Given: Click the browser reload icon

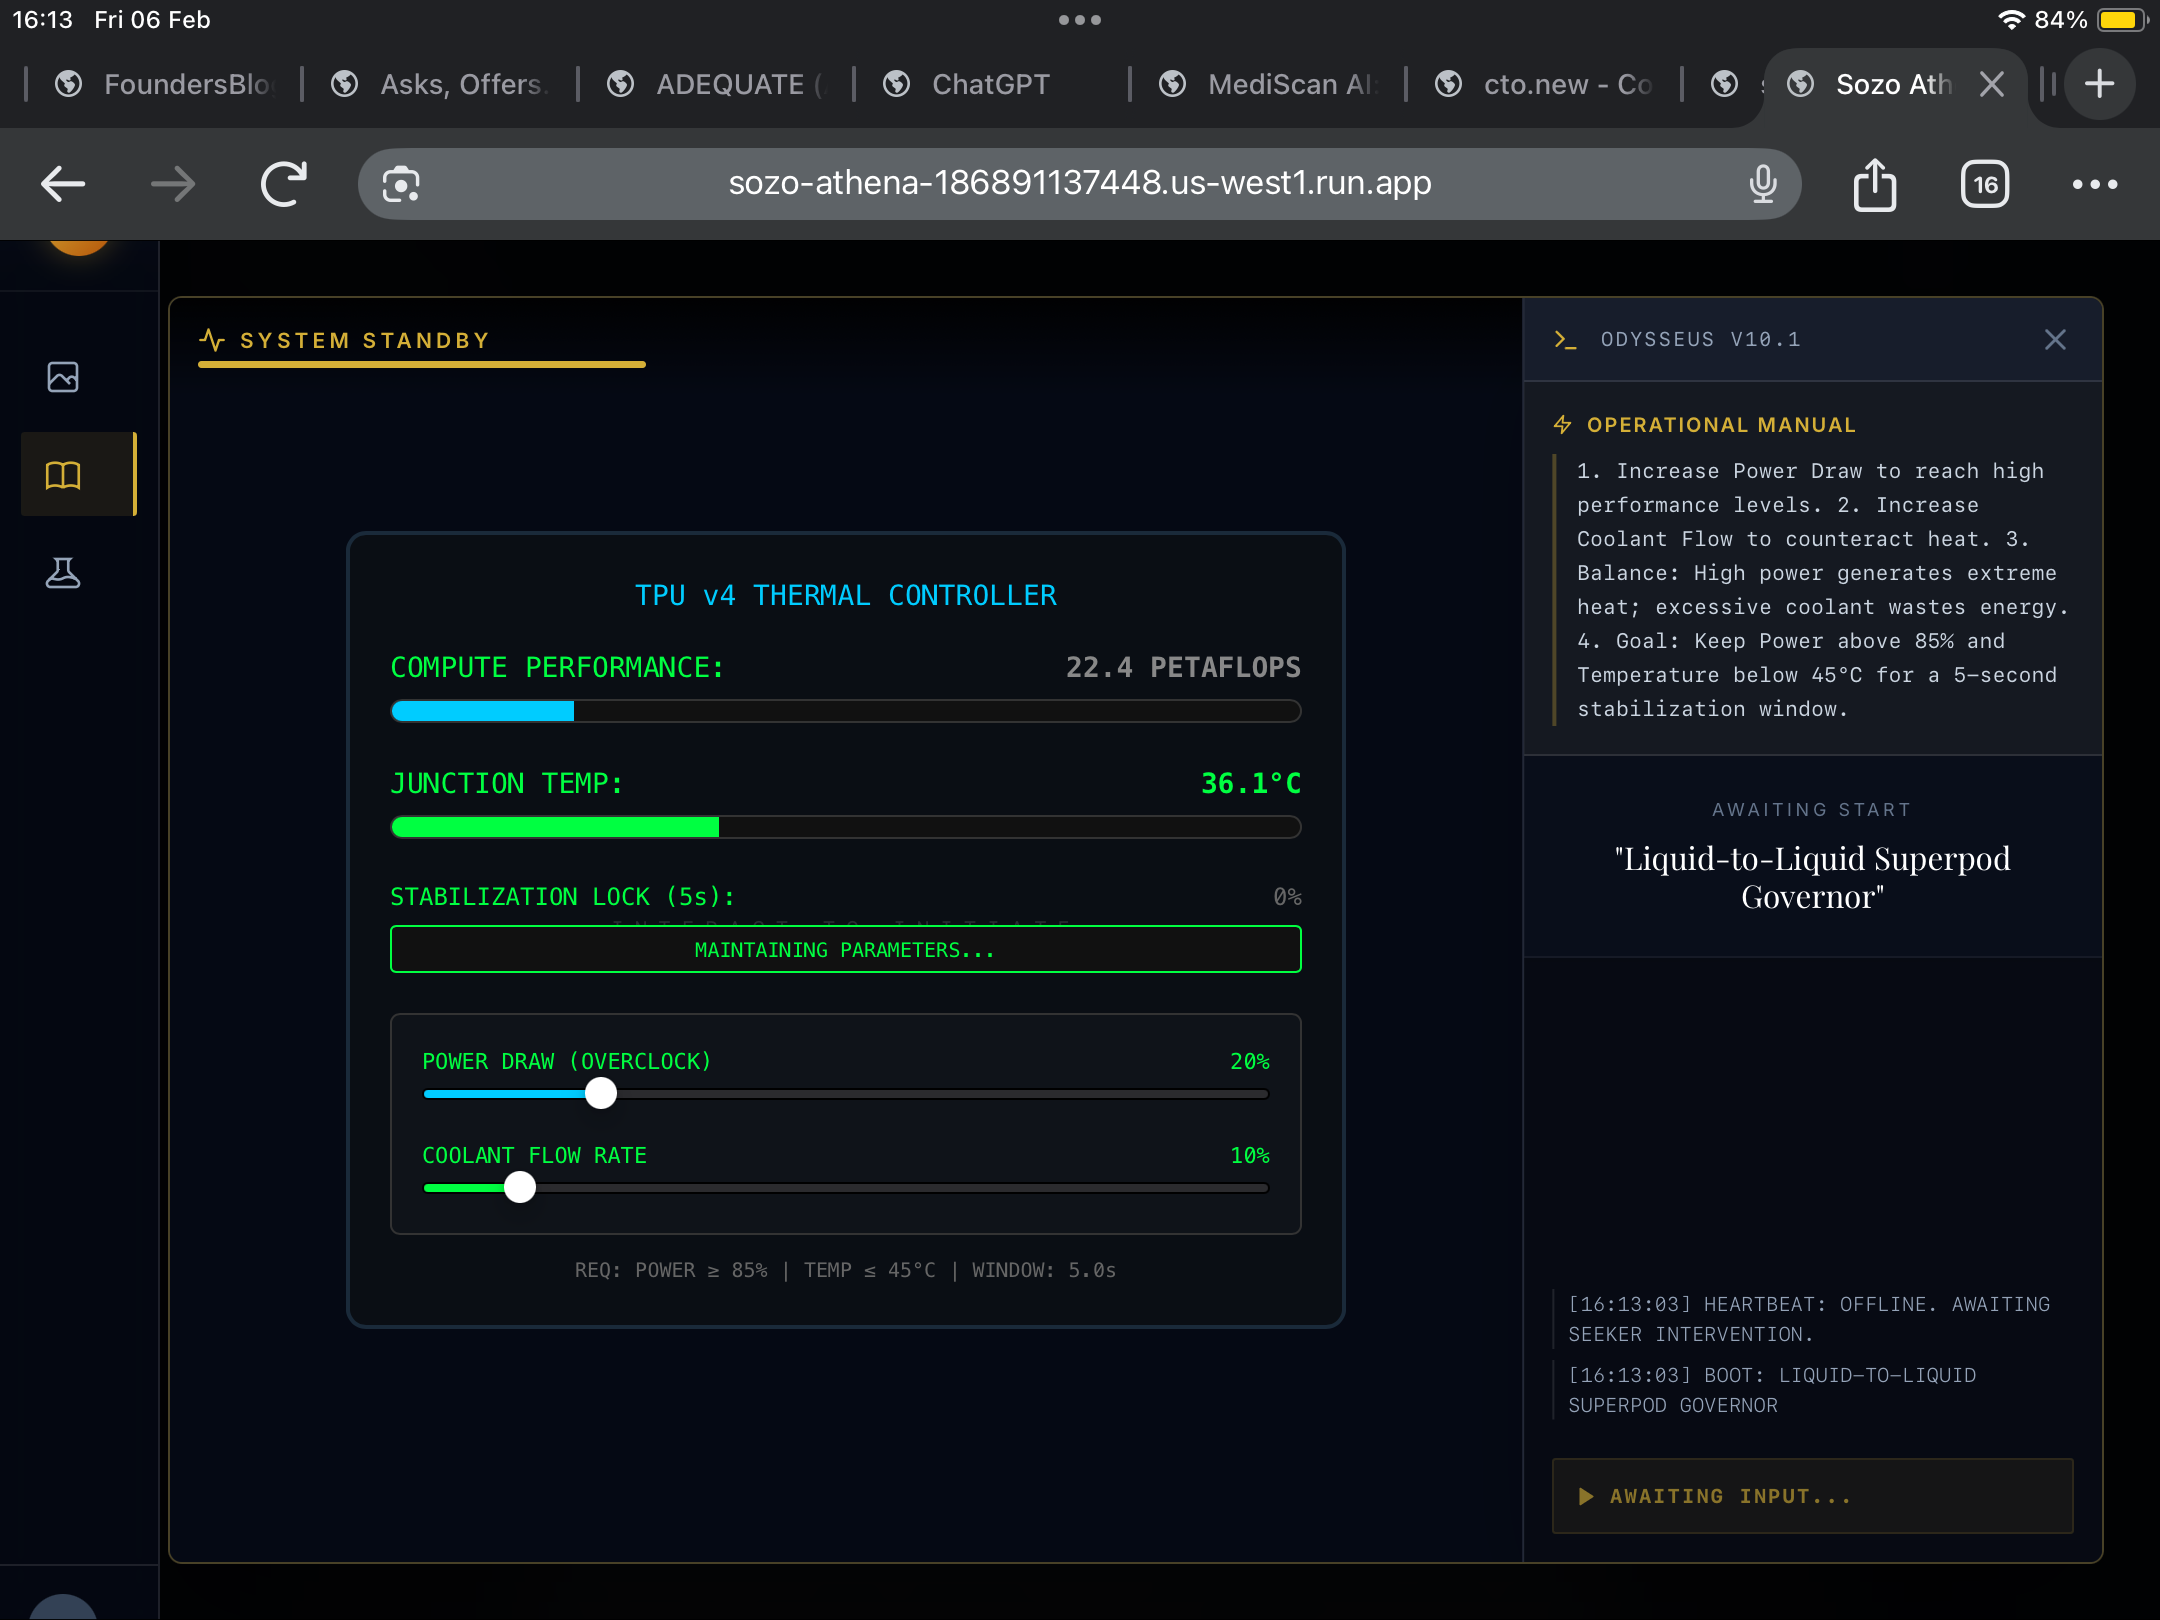Looking at the screenshot, I should point(283,184).
